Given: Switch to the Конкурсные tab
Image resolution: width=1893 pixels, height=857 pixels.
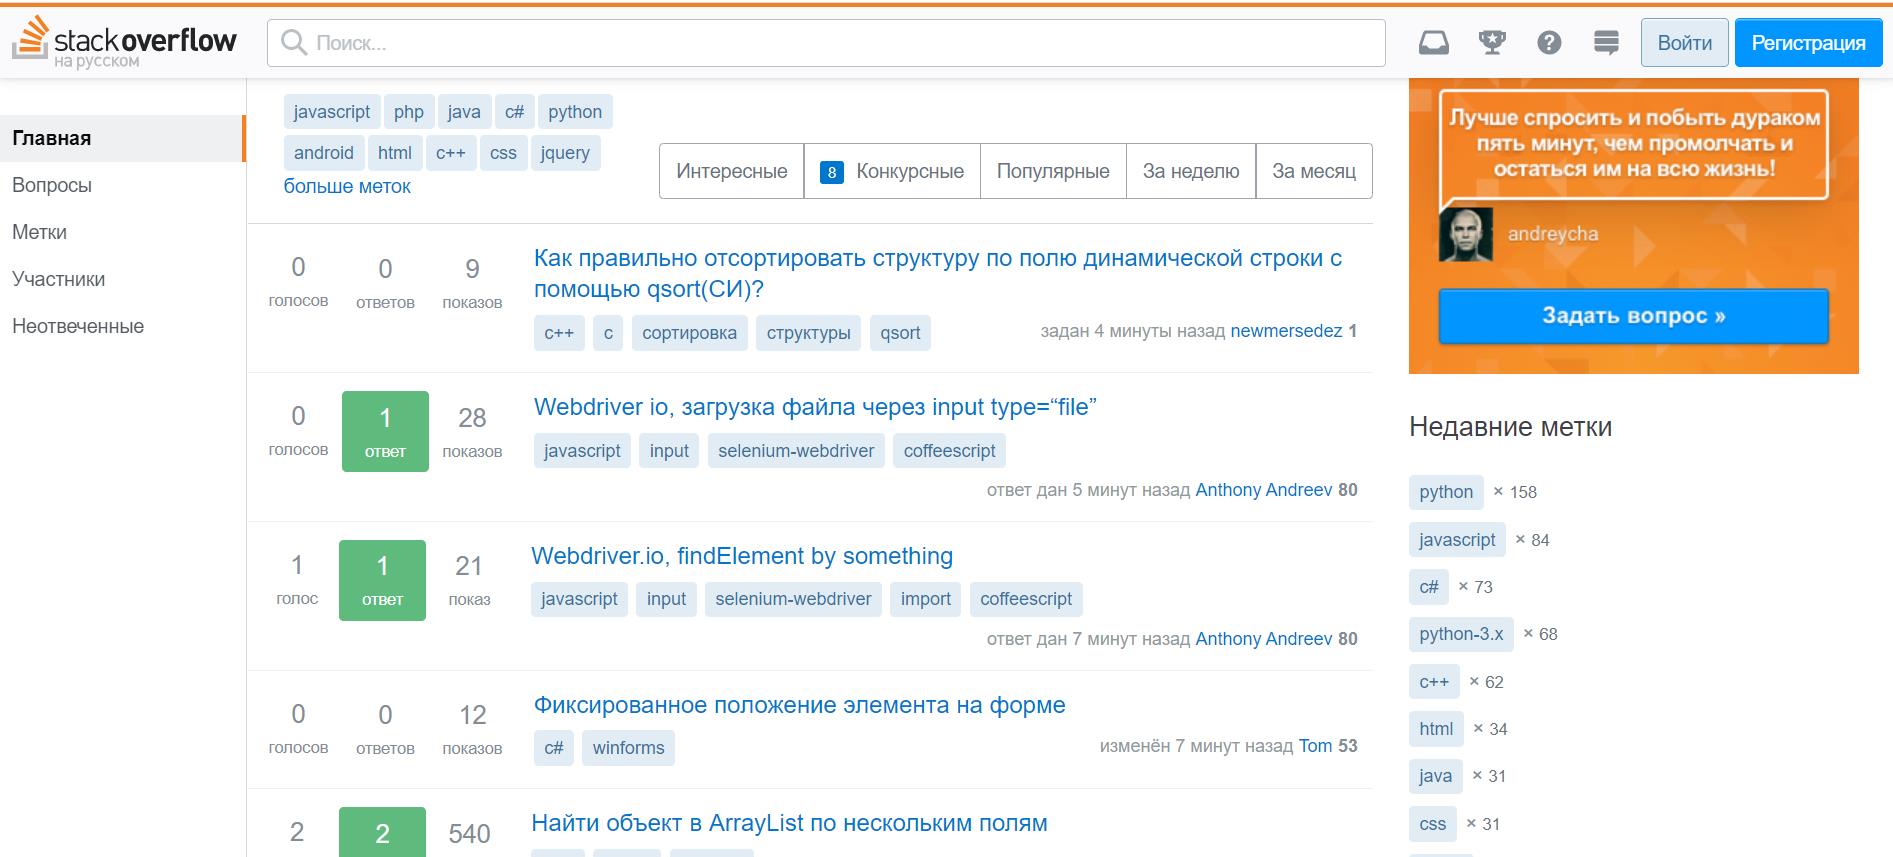Looking at the screenshot, I should [x=891, y=171].
